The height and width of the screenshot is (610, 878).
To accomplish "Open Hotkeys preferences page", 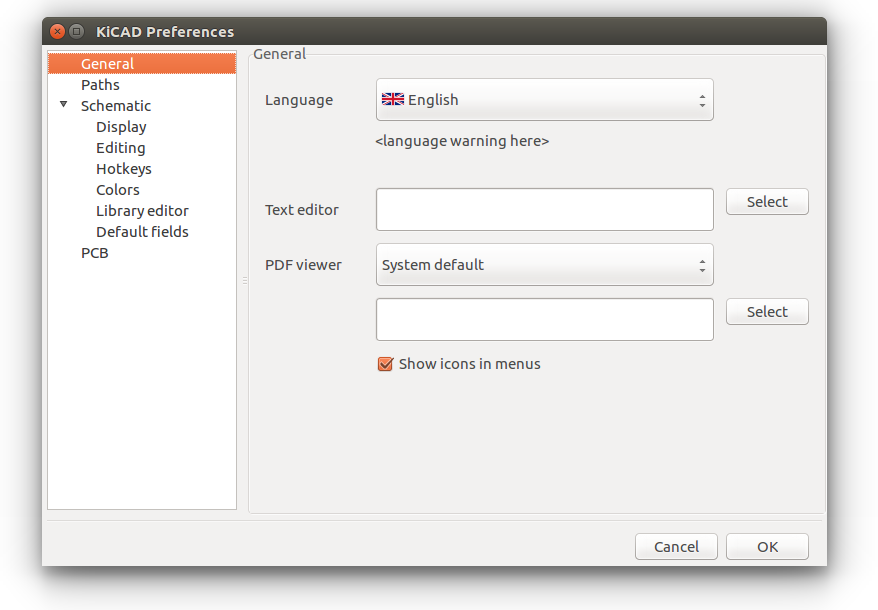I will [x=124, y=169].
